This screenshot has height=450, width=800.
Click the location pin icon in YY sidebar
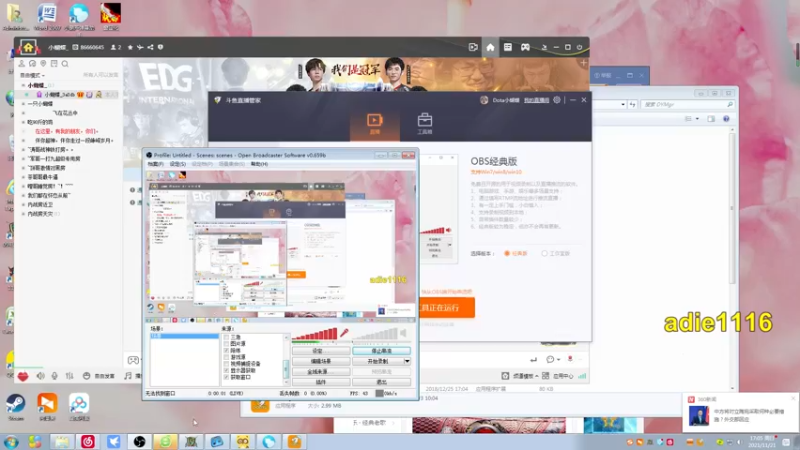[43, 64]
